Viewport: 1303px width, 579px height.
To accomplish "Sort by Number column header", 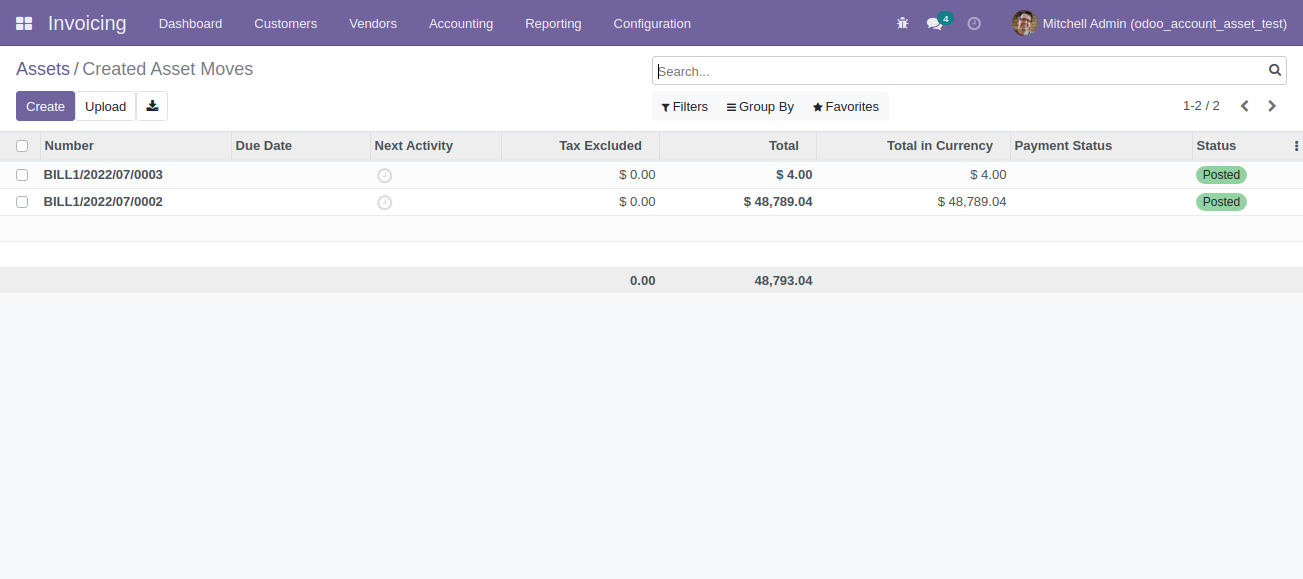I will [x=136, y=146].
